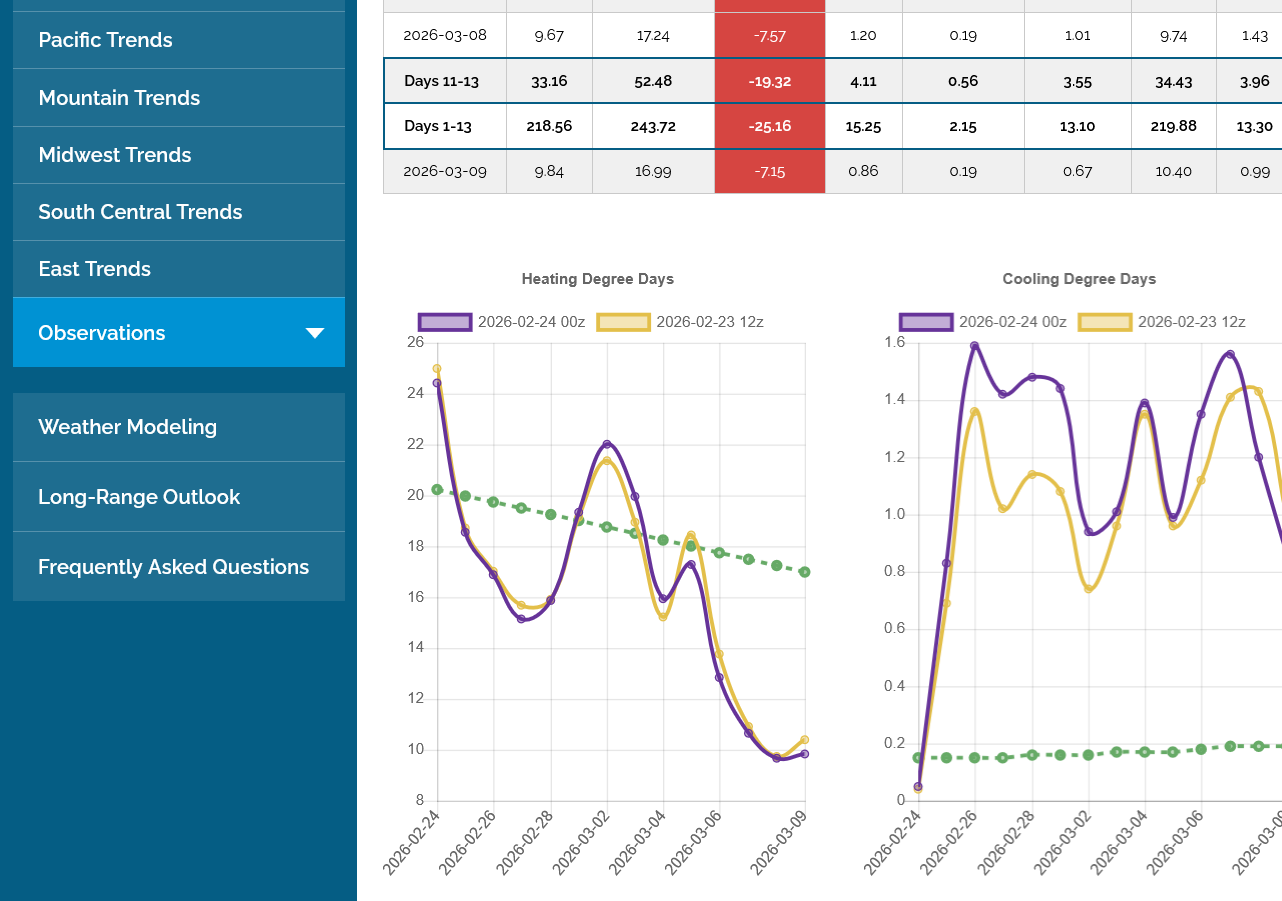Click the red -25.16 difference cell
The height and width of the screenshot is (901, 1282).
pyautogui.click(x=769, y=126)
